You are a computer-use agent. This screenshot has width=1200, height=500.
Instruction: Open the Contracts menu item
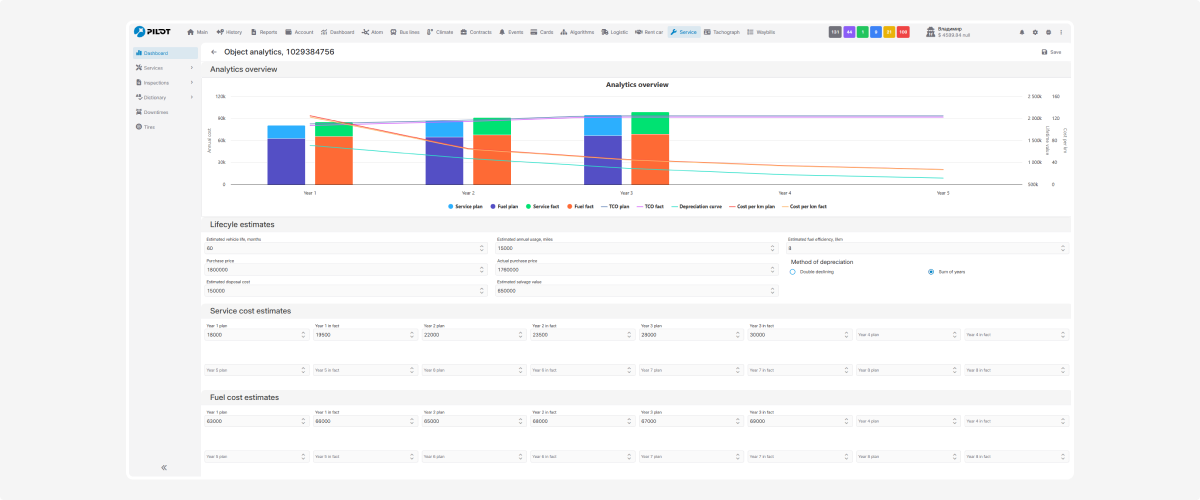tap(476, 32)
